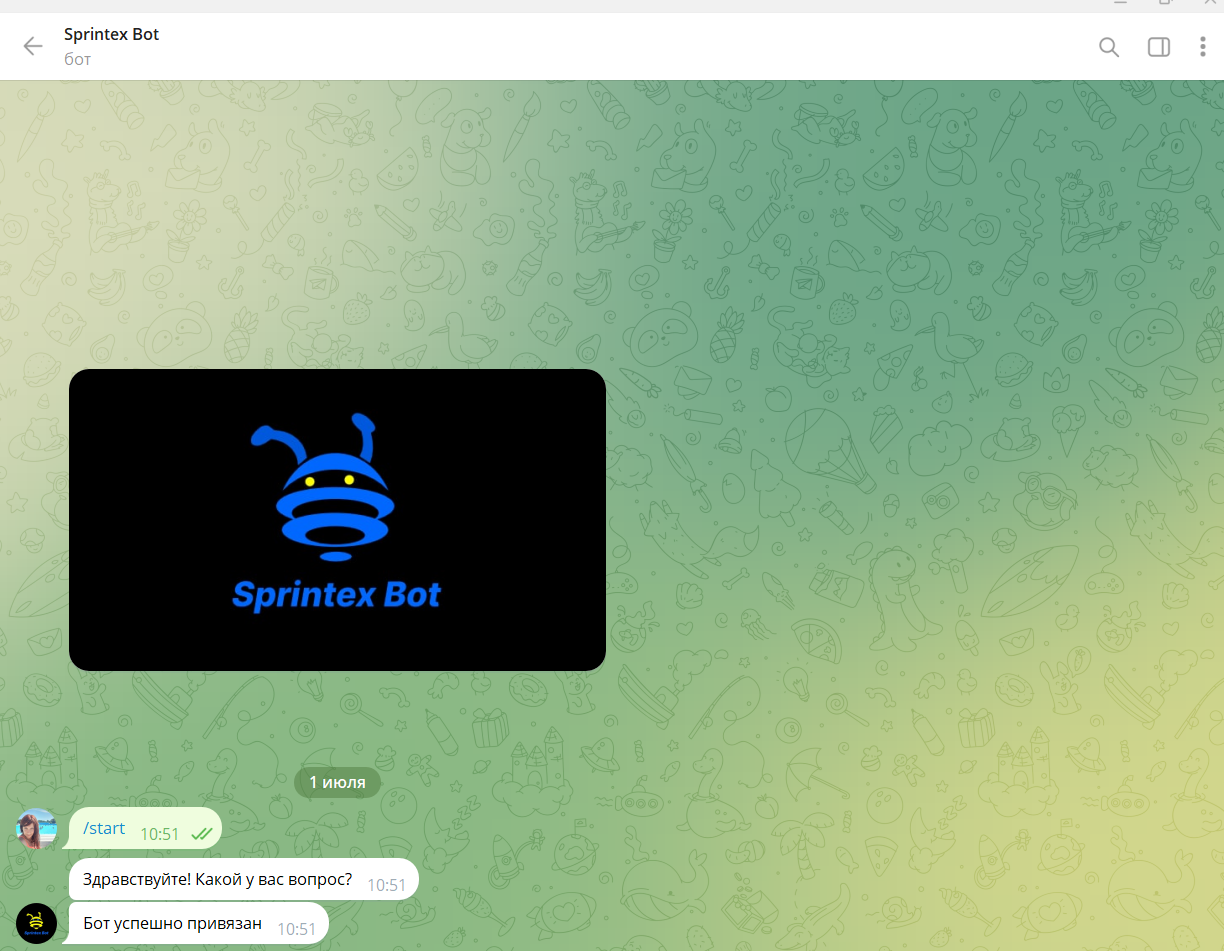Open the three-dot chat menu
This screenshot has width=1224, height=951.
[1203, 47]
